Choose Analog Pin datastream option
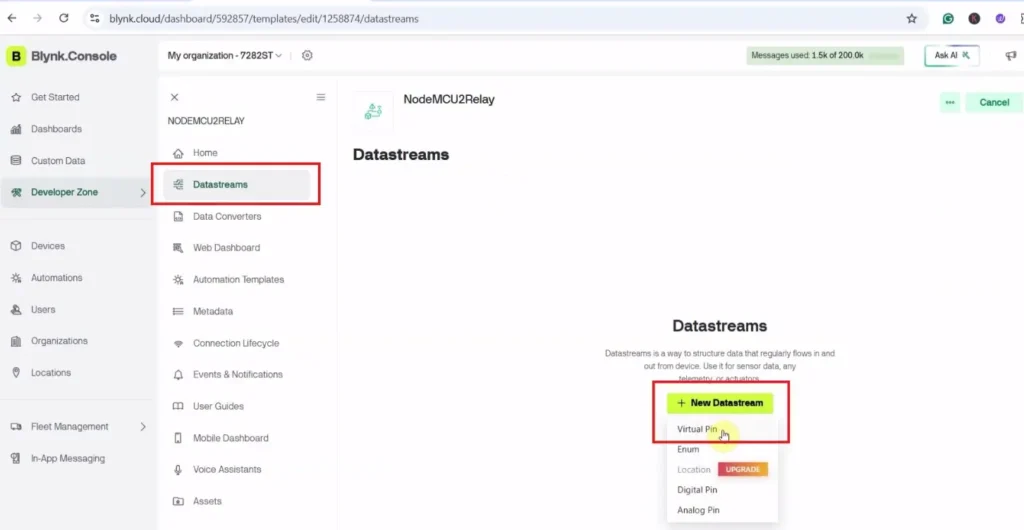 (698, 510)
